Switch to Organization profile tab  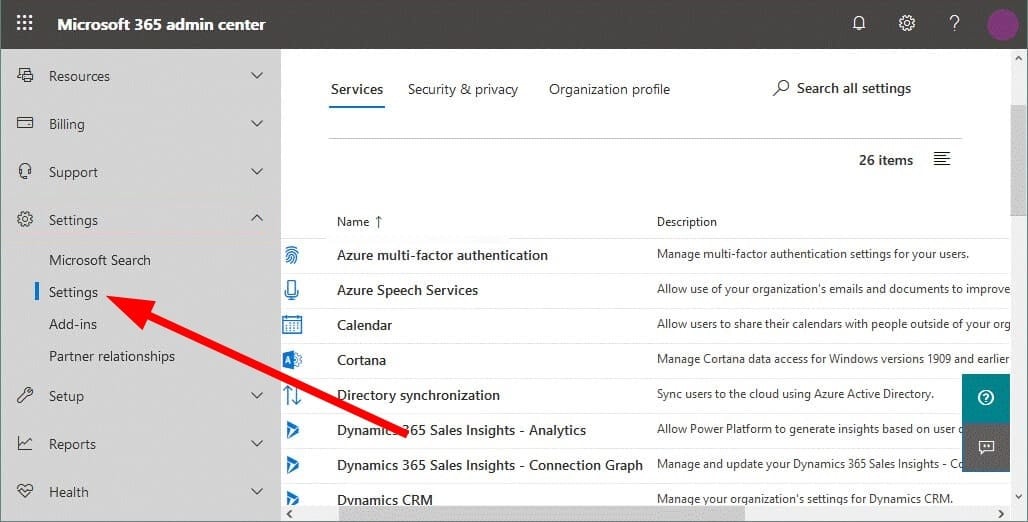click(609, 89)
